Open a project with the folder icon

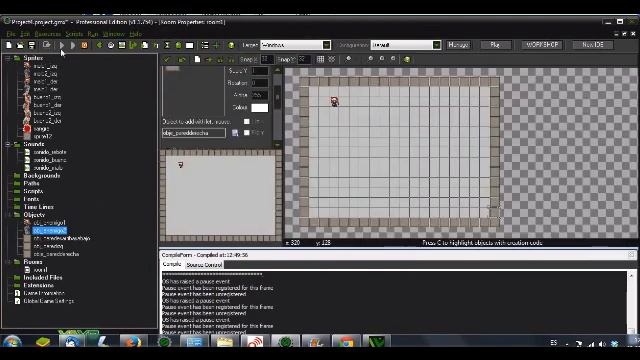point(20,45)
